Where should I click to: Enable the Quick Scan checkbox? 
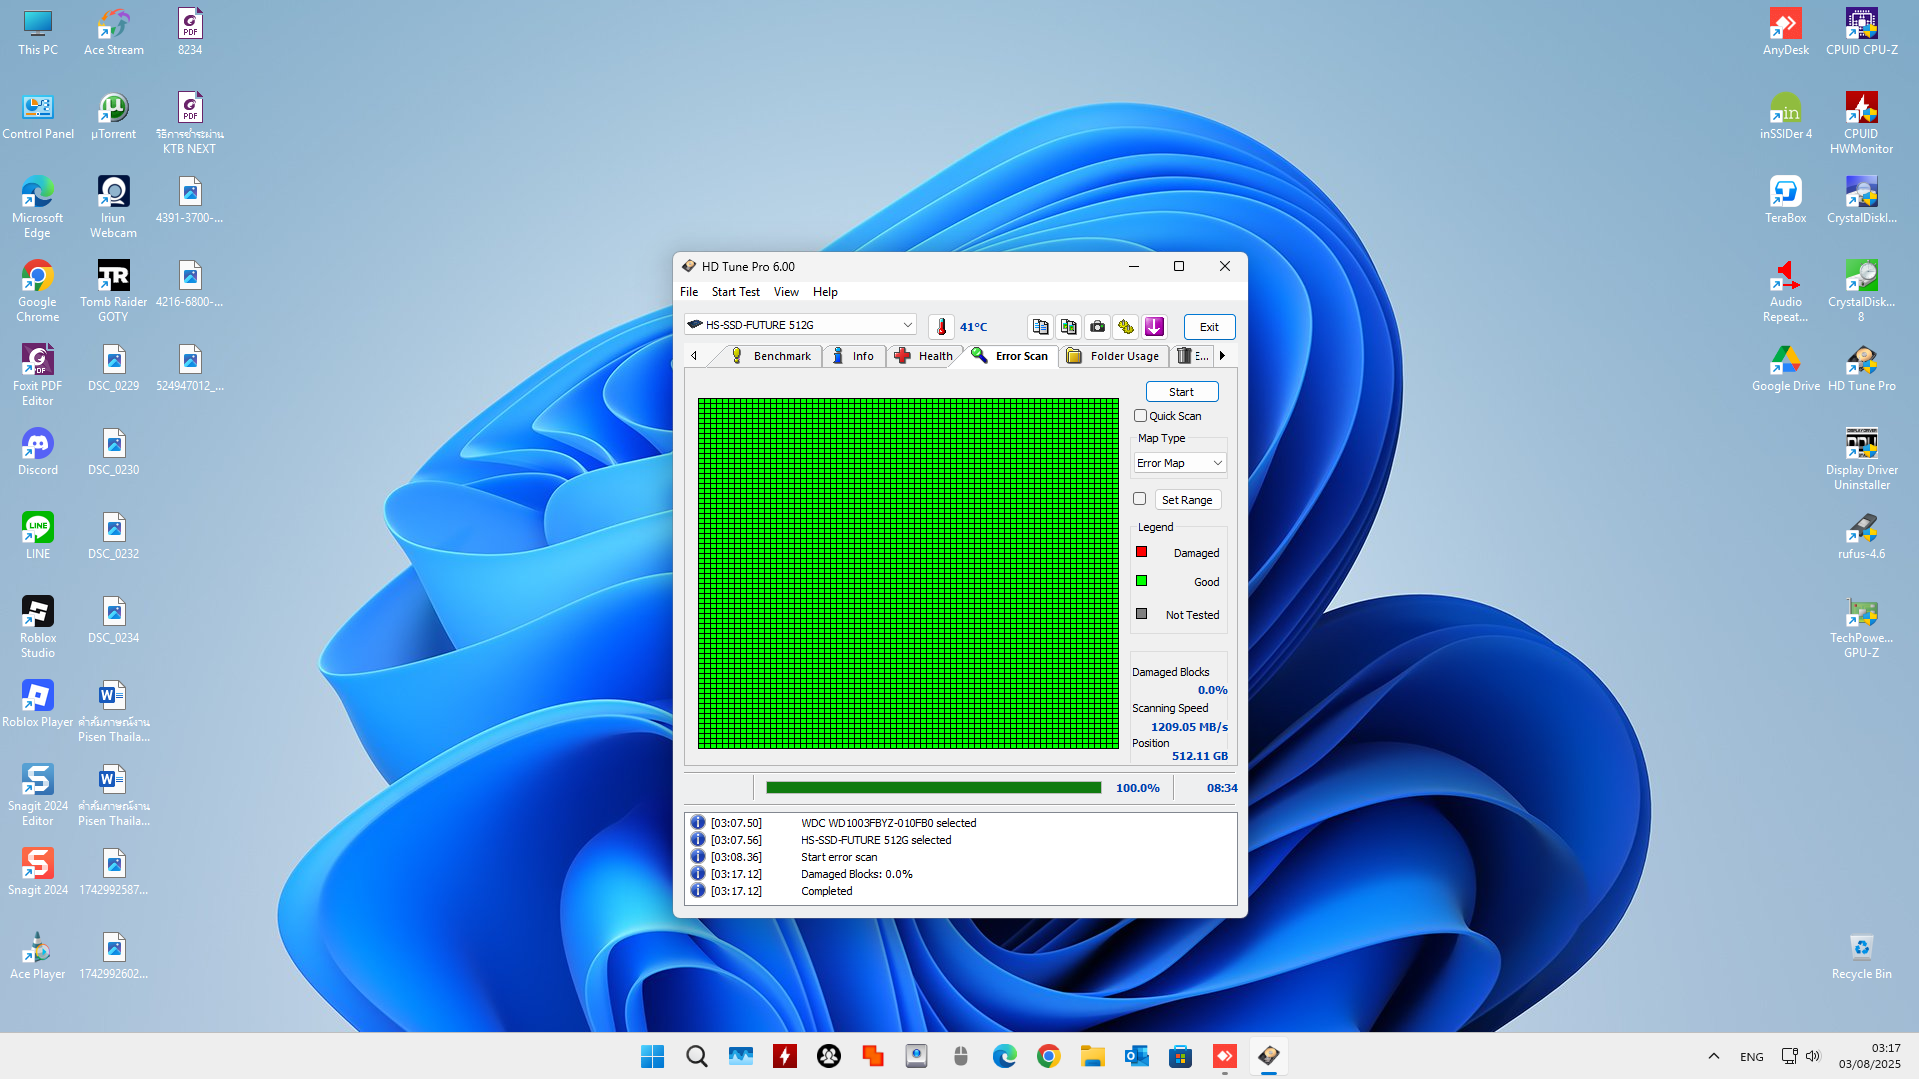click(1140, 416)
